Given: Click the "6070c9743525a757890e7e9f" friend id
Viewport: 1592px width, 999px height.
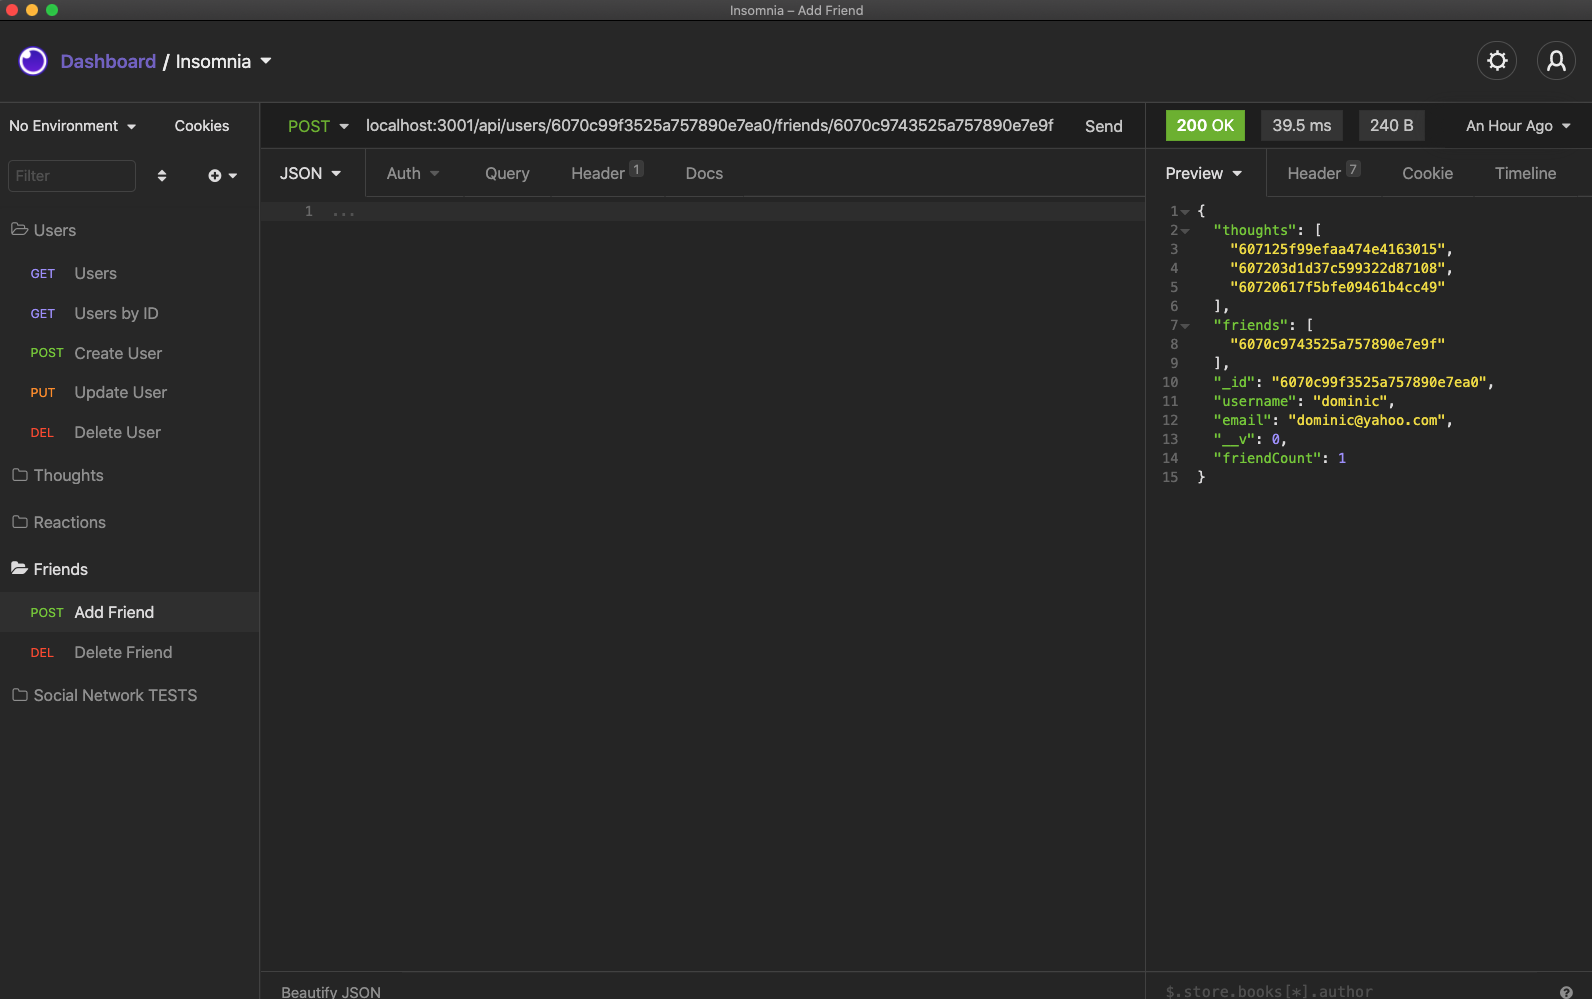Looking at the screenshot, I should (1337, 345).
